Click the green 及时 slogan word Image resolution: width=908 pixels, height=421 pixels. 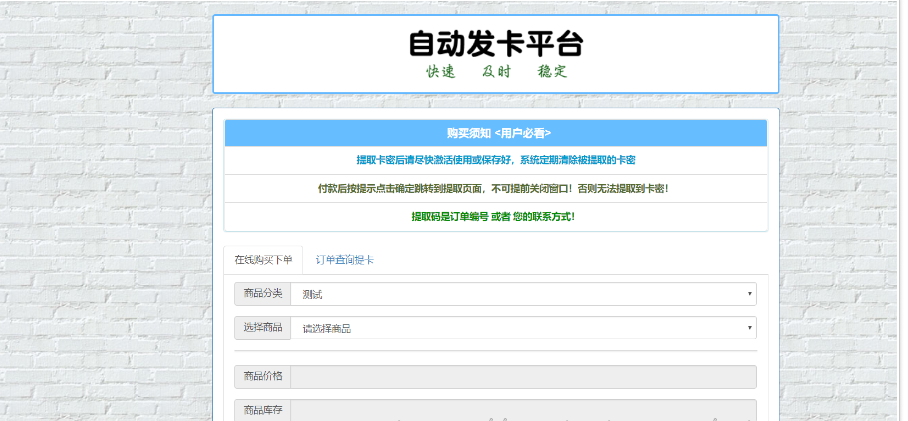click(496, 72)
